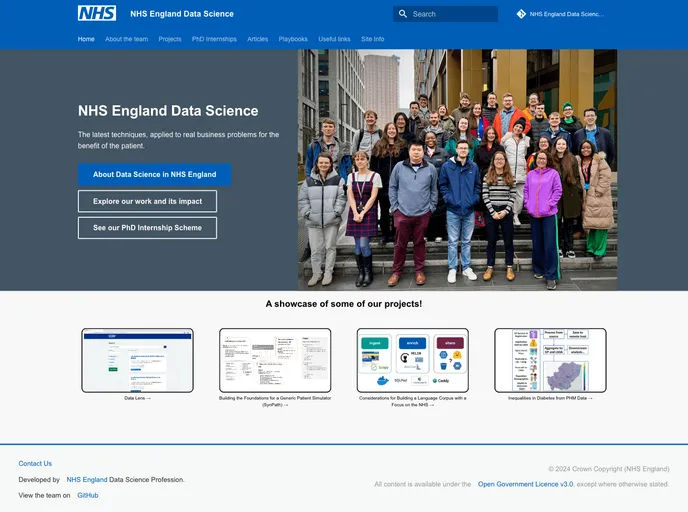Open the Data Lens project thumbnail
Screen dimensions: 688x512
click(137, 360)
